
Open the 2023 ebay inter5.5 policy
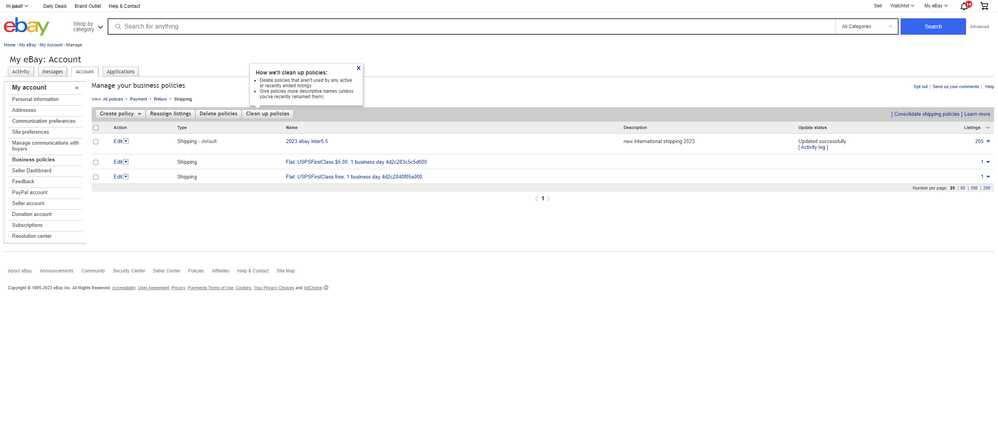pyautogui.click(x=307, y=141)
